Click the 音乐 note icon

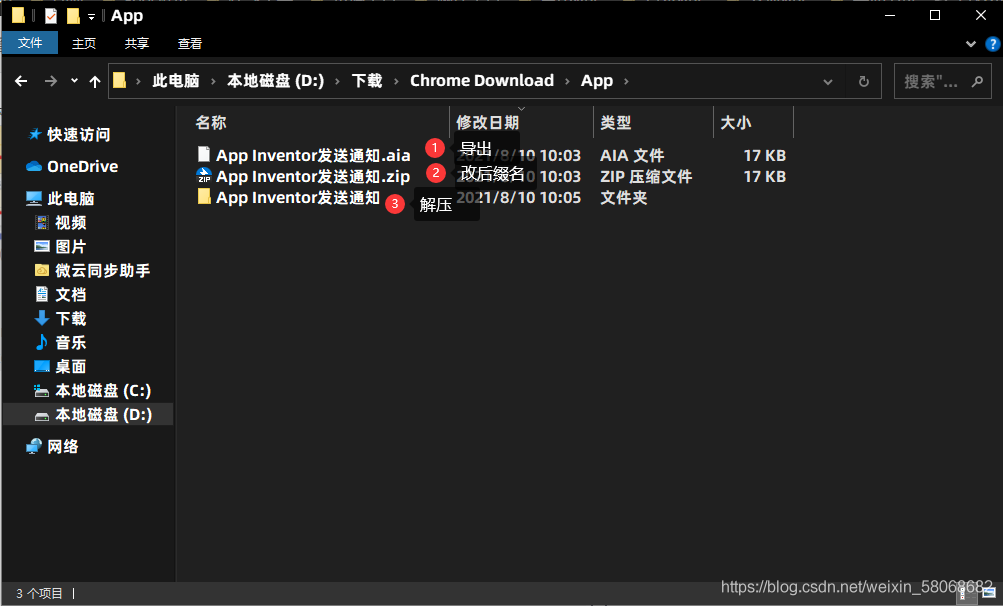(42, 342)
